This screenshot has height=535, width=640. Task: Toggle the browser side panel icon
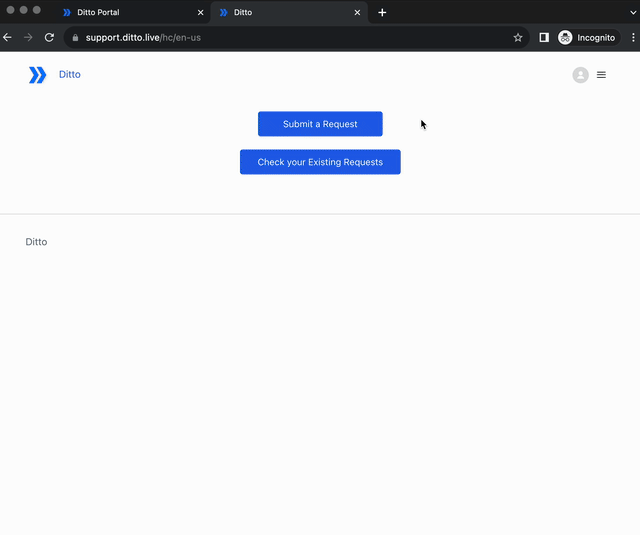tap(544, 38)
